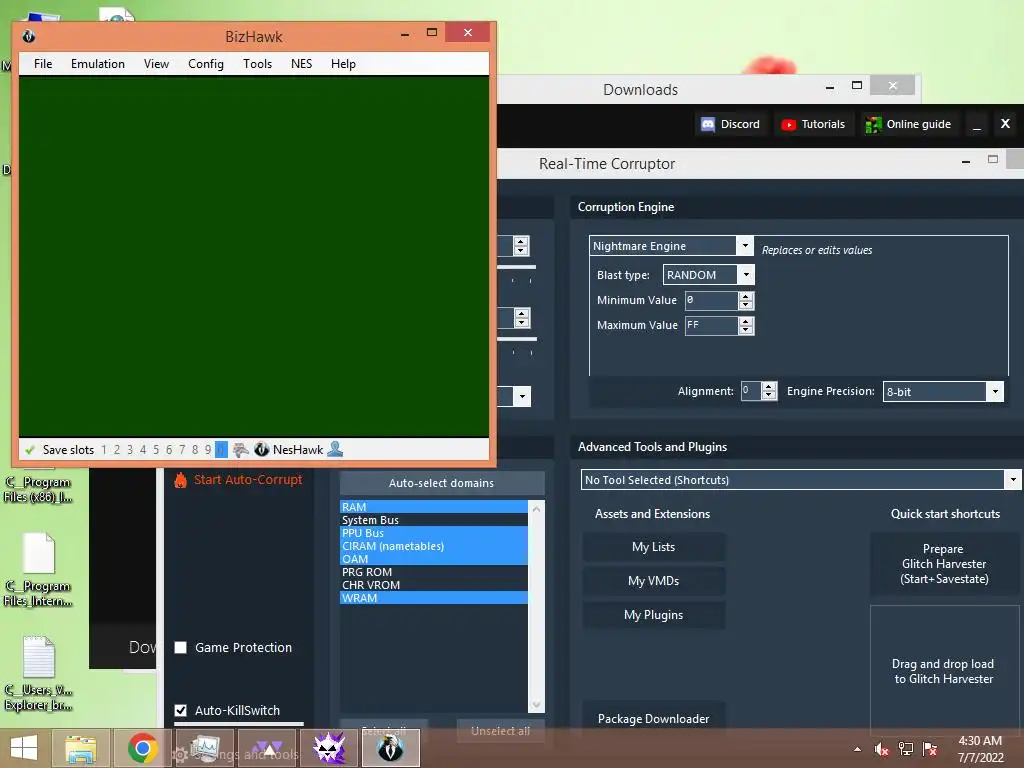Image resolution: width=1024 pixels, height=768 pixels.
Task: Open My Plugins
Action: pos(653,615)
